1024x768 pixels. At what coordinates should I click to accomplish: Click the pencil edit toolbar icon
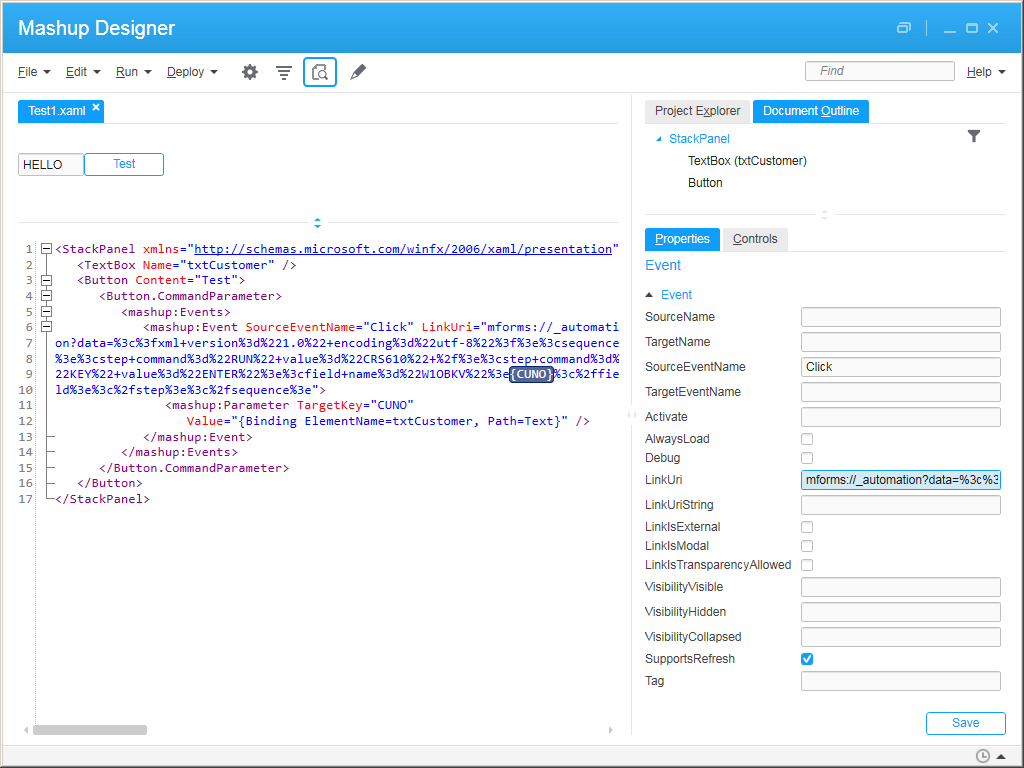click(x=358, y=72)
